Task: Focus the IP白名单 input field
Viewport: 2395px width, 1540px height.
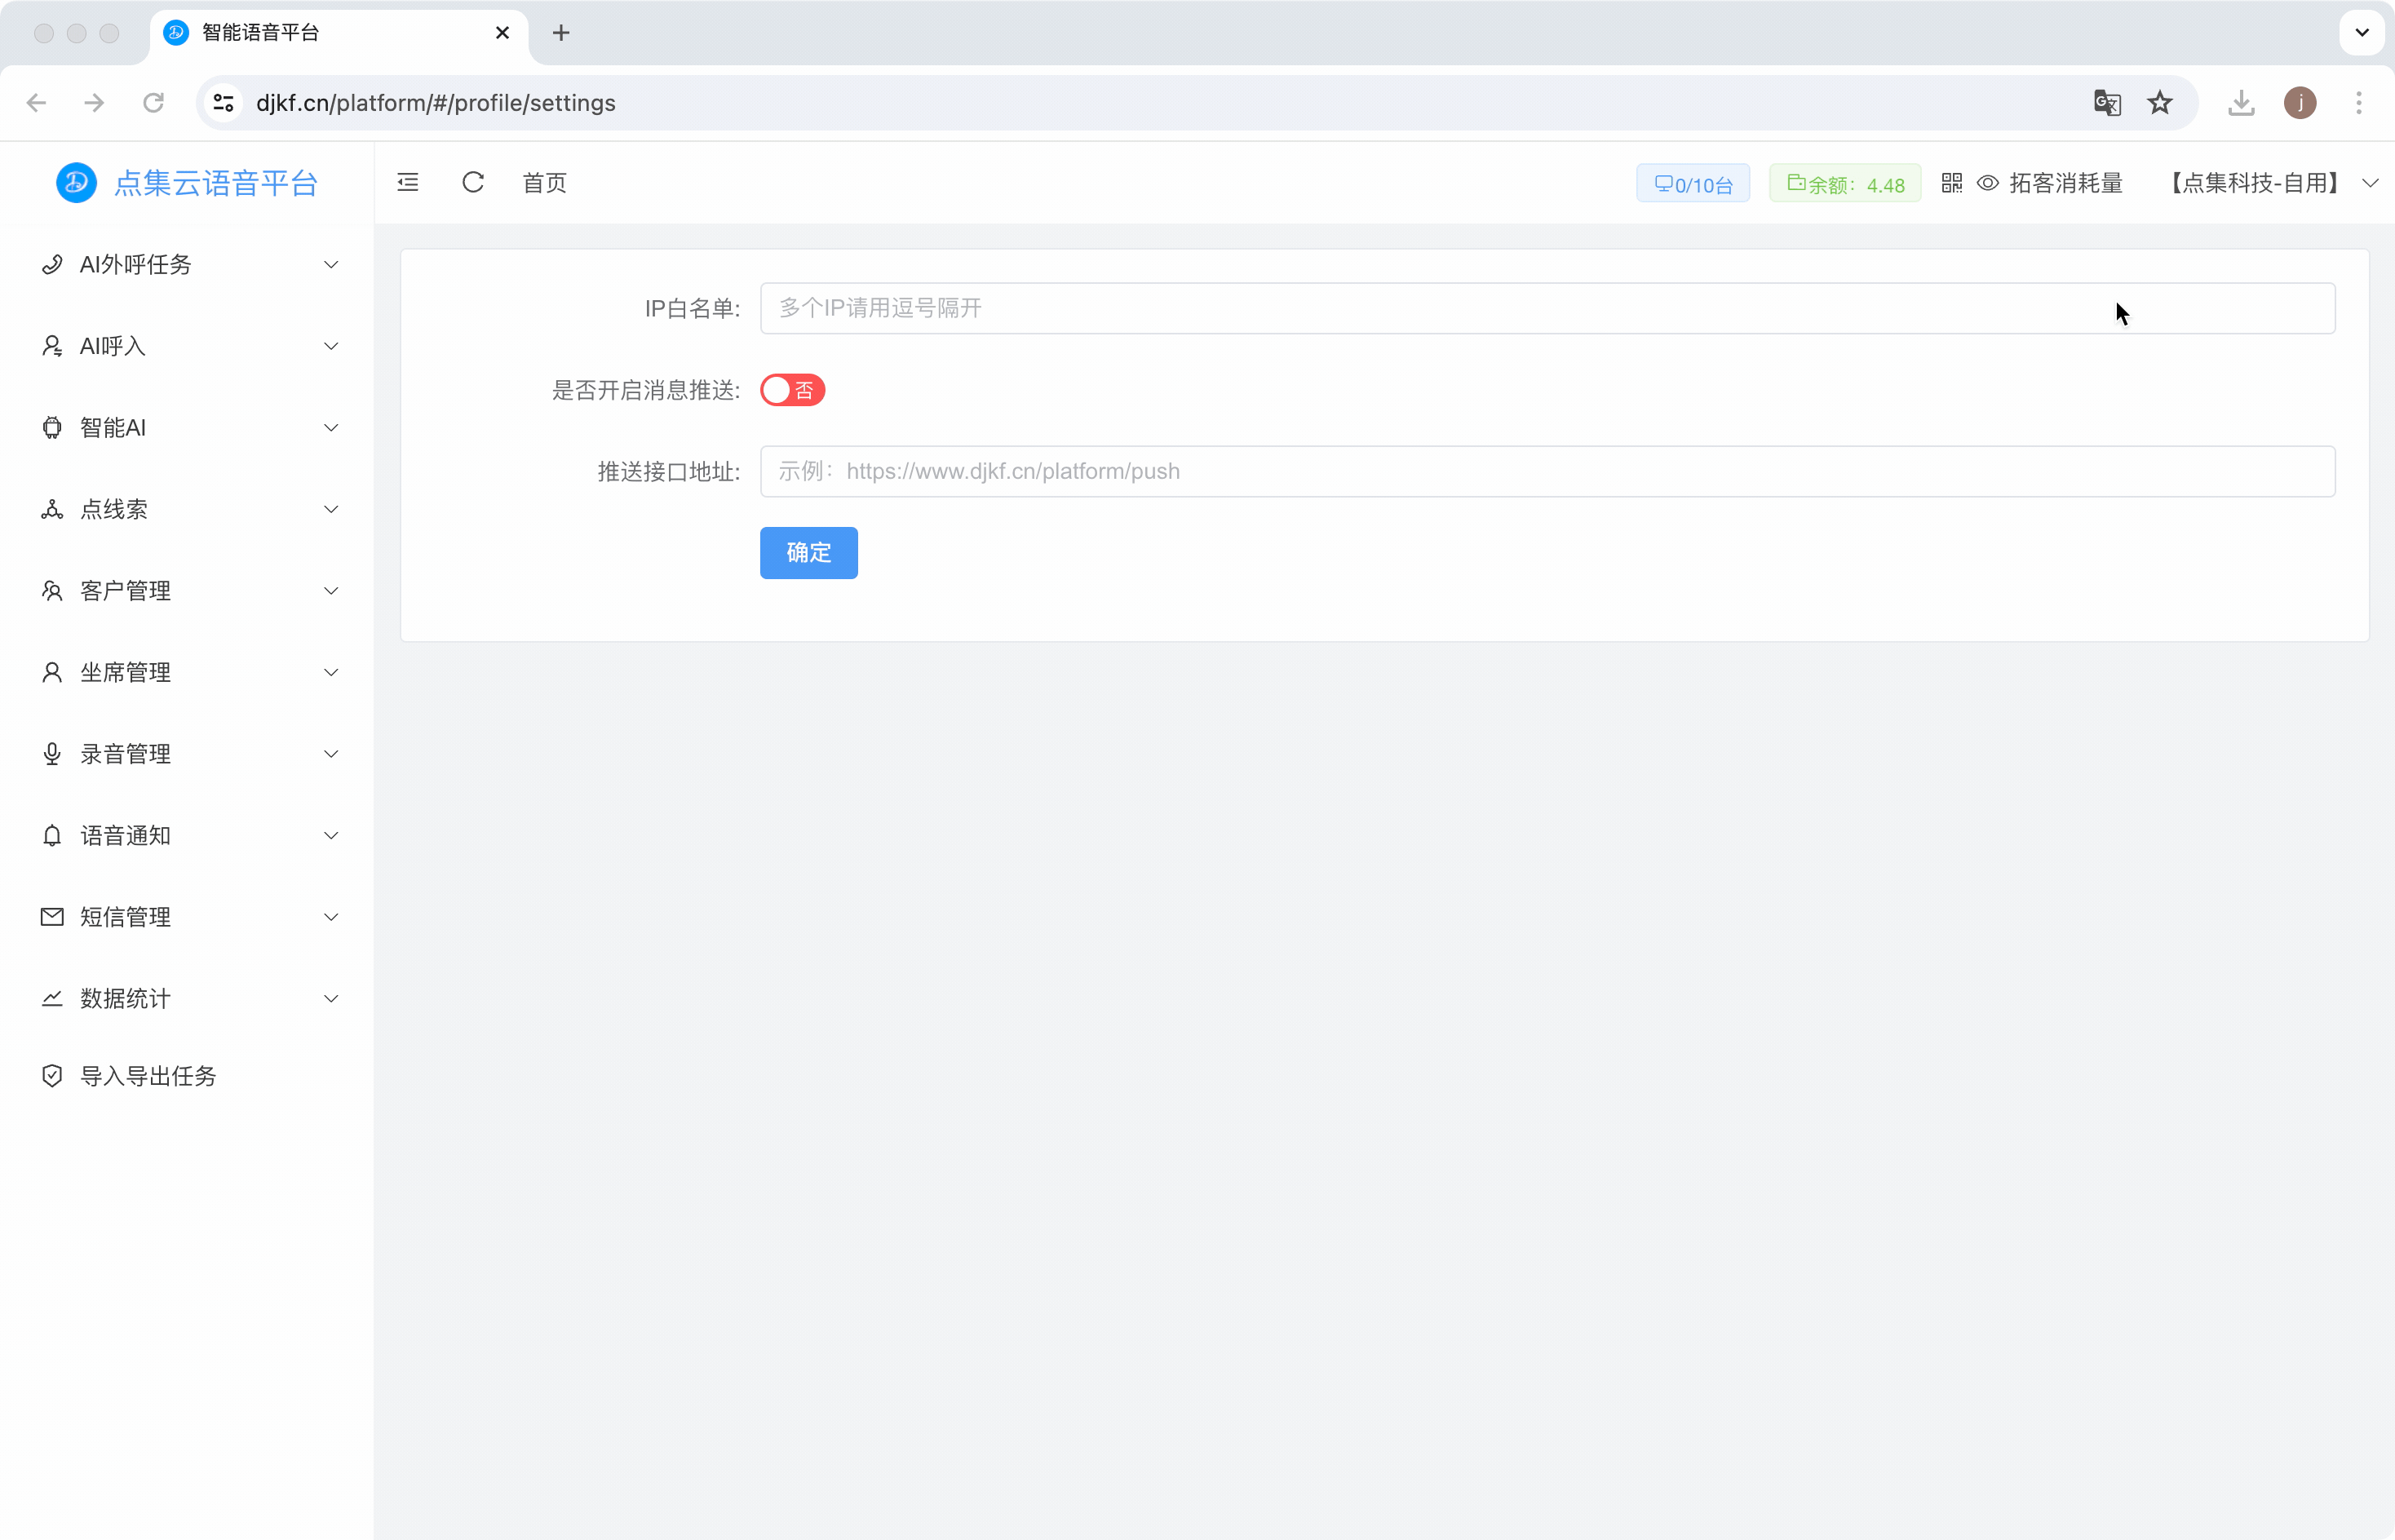Action: 1546,308
